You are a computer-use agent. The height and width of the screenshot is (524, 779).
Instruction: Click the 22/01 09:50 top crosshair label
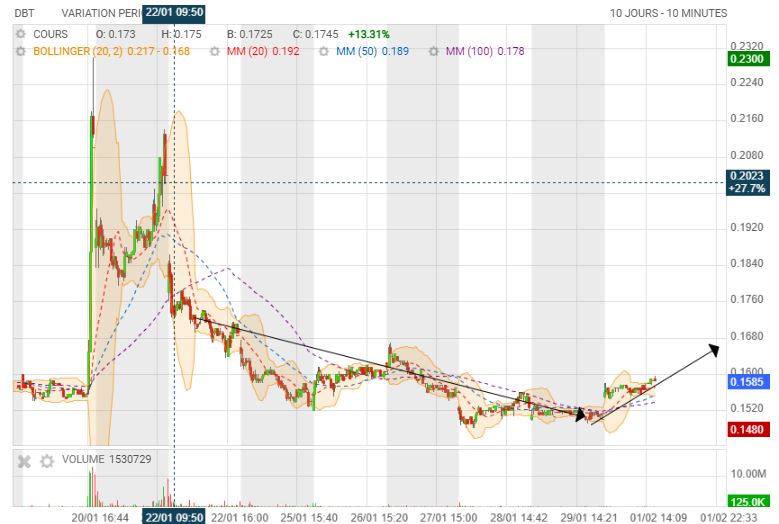pyautogui.click(x=174, y=12)
